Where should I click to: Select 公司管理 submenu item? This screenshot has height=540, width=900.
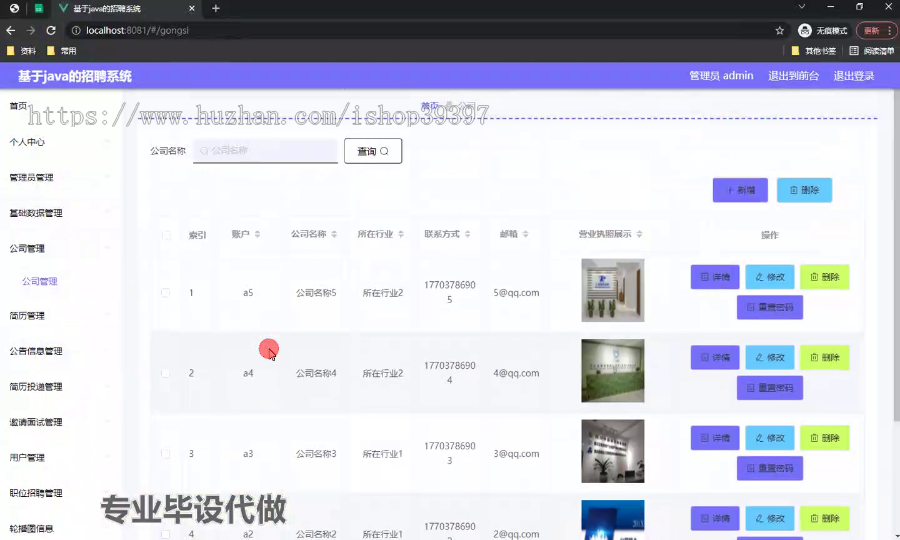point(40,281)
